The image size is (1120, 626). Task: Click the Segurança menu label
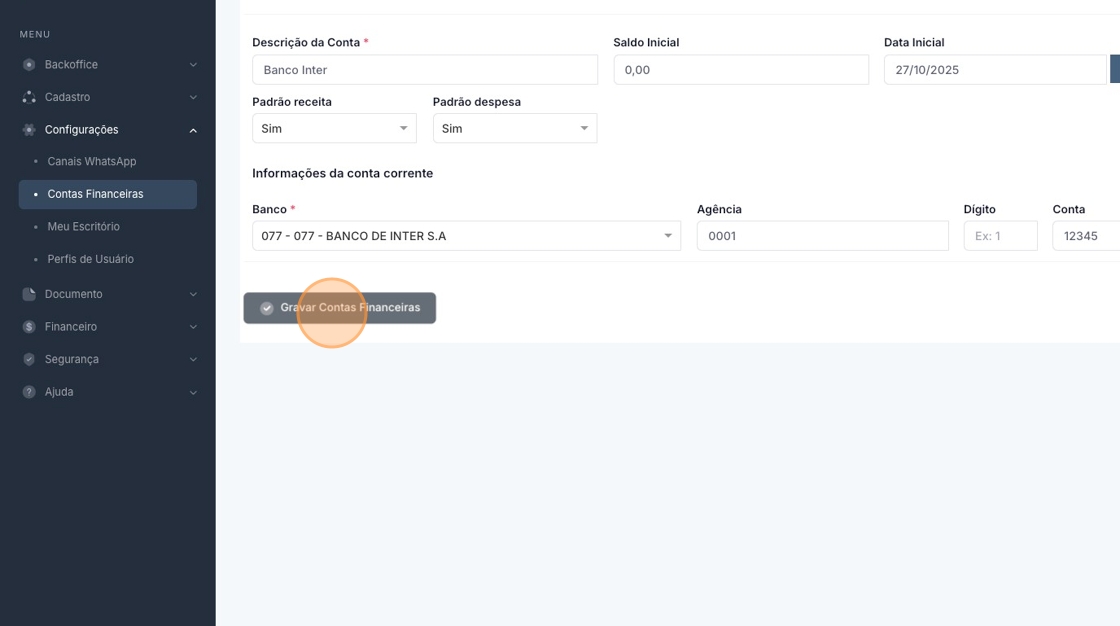click(x=71, y=359)
